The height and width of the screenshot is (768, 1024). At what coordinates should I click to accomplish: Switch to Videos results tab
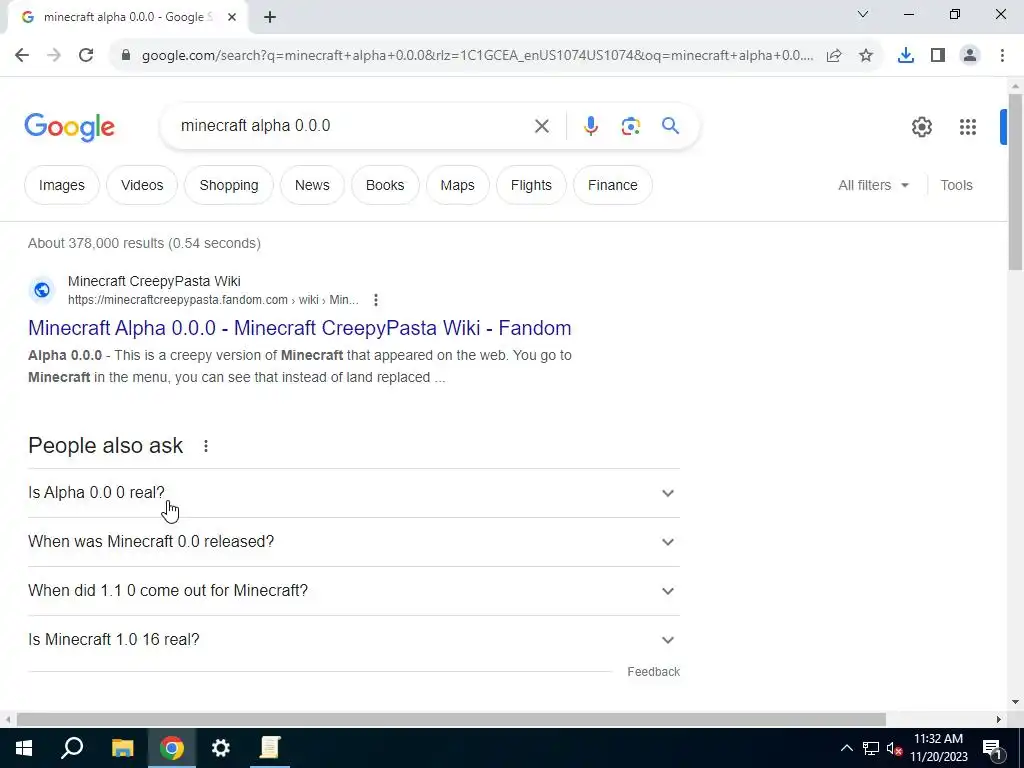(142, 185)
